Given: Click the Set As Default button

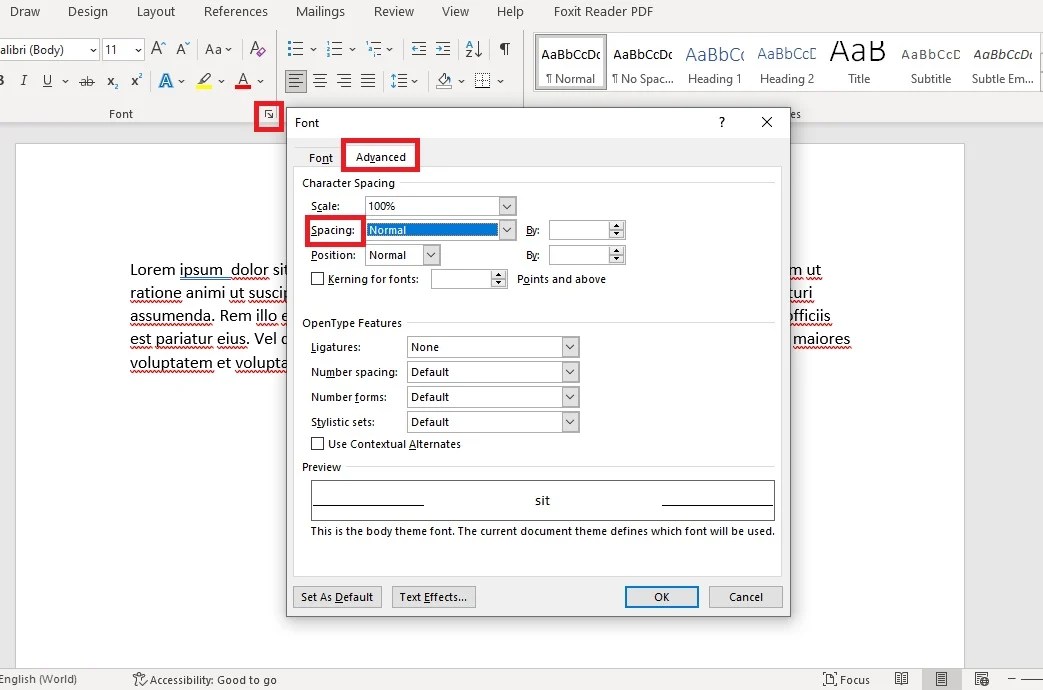Looking at the screenshot, I should [x=337, y=596].
